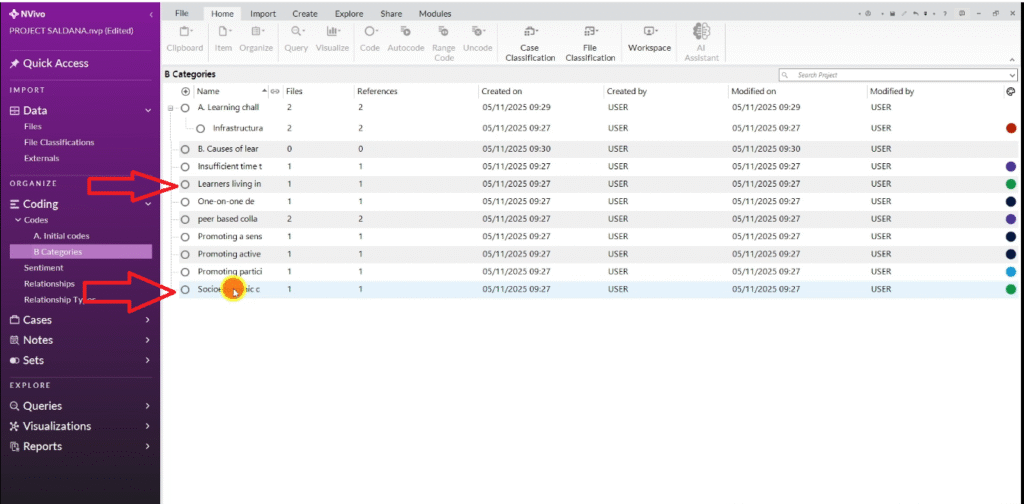Go to Quick Access
1024x504 pixels.
56,63
